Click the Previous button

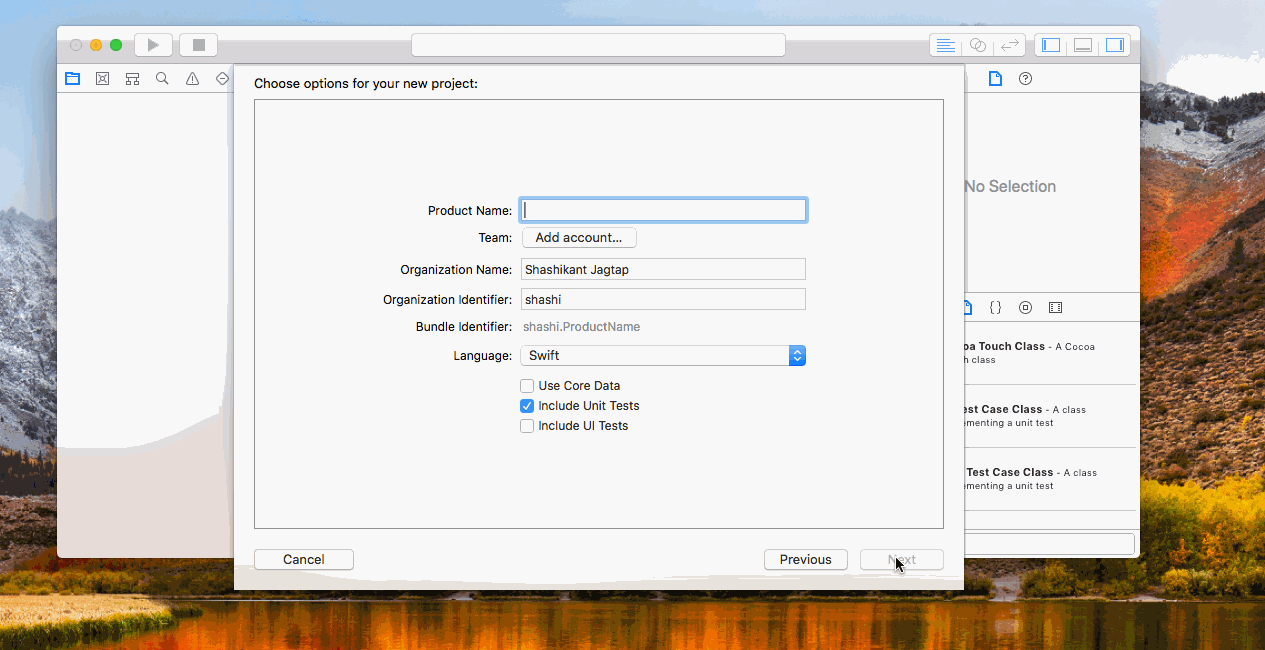[x=805, y=559]
